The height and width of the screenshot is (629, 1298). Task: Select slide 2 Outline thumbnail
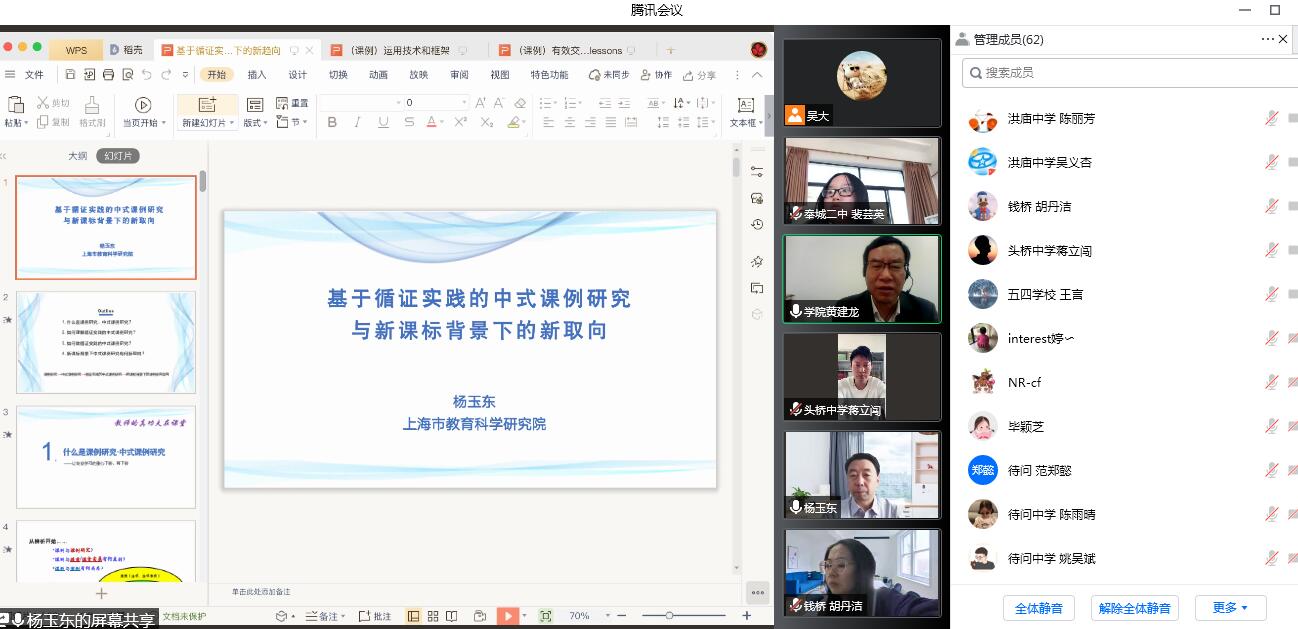point(106,342)
